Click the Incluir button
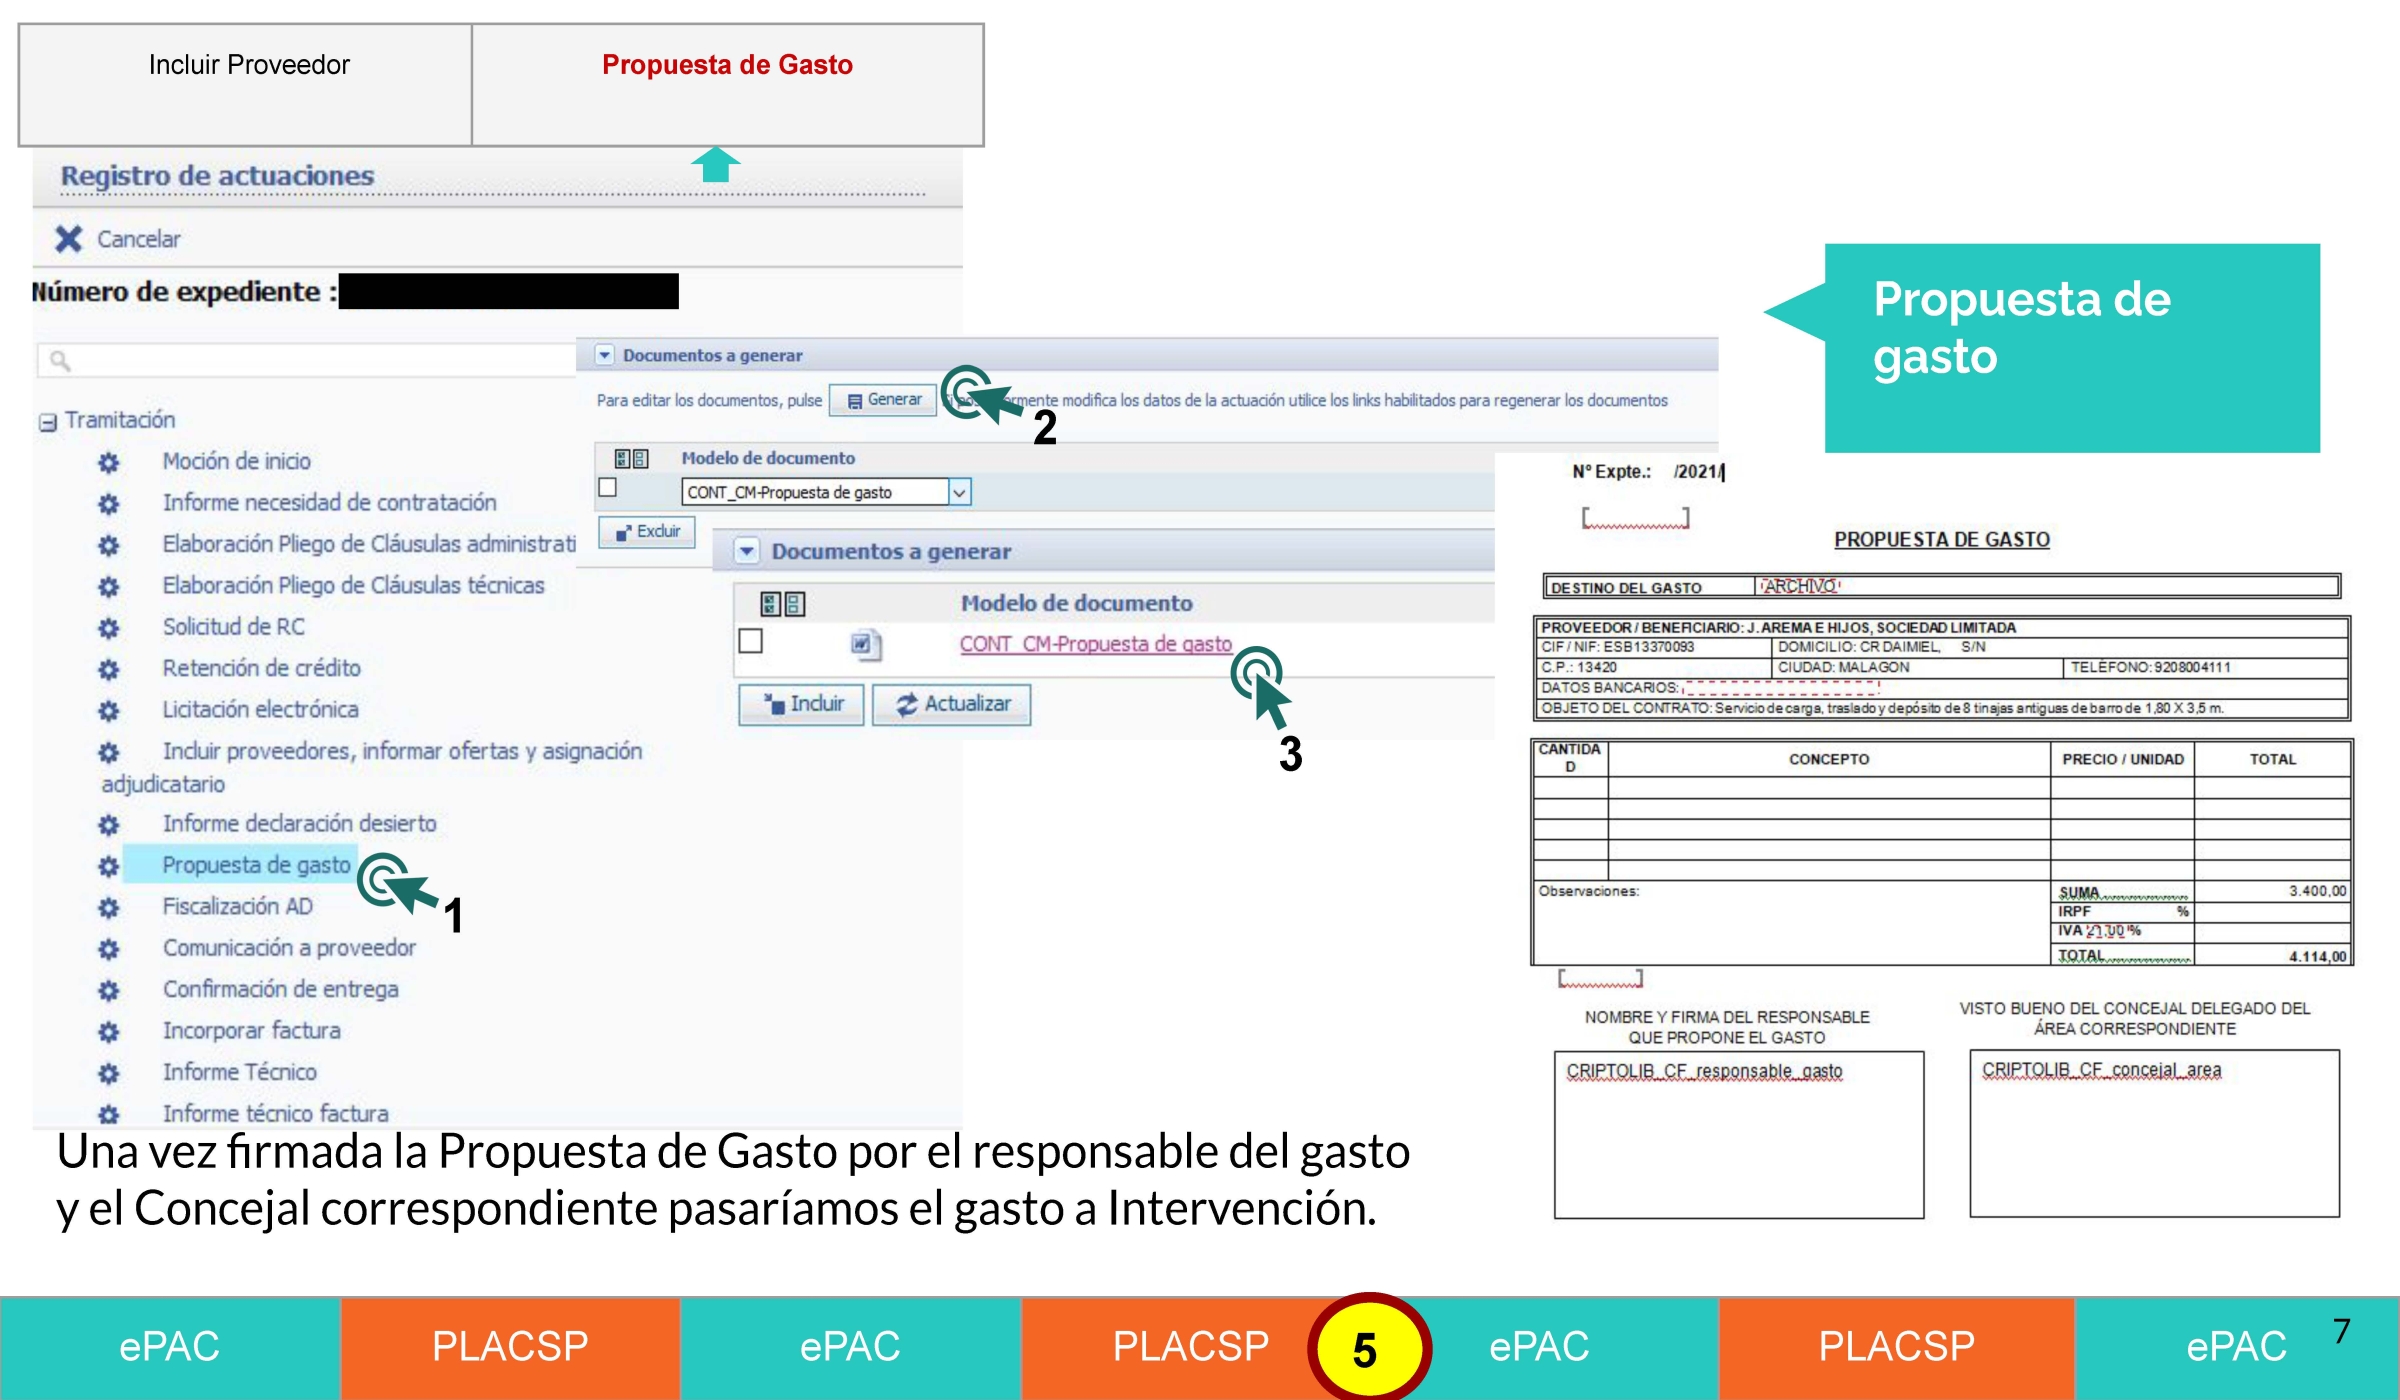2400x1400 pixels. pos(801,704)
